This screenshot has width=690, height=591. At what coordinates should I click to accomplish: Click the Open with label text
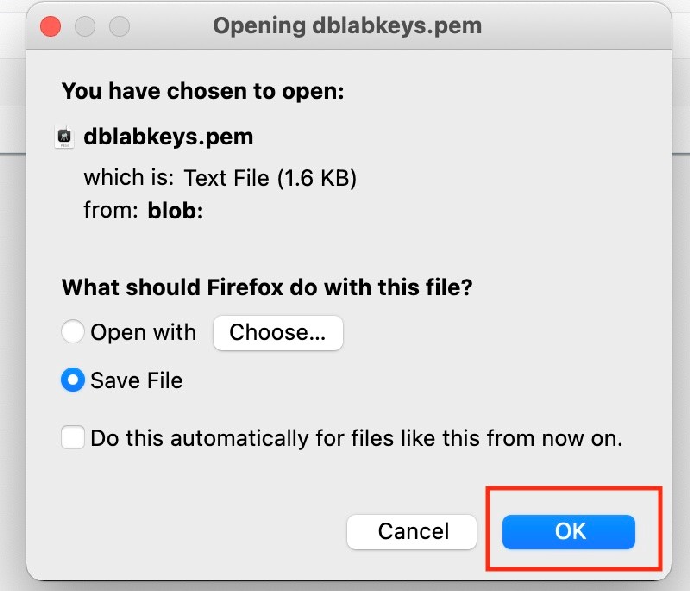point(143,333)
